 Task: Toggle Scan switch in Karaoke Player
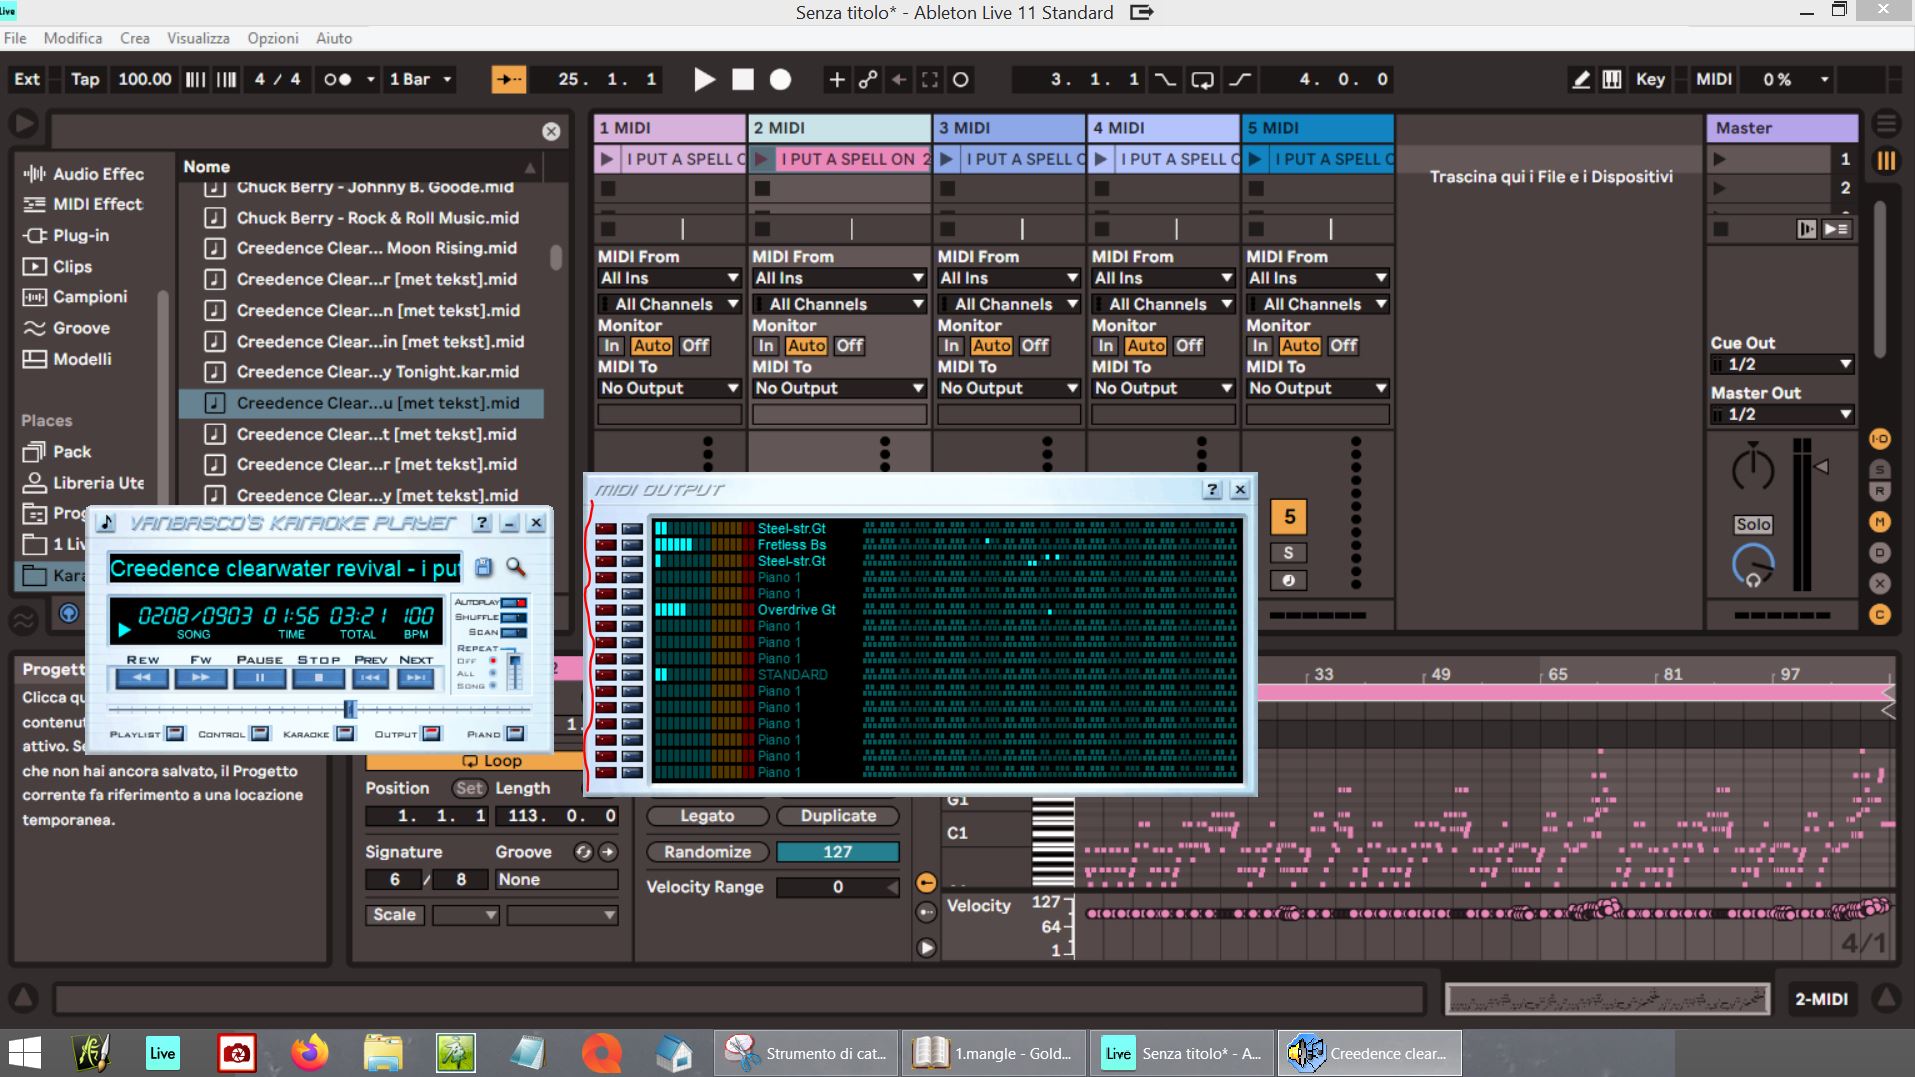tap(514, 632)
